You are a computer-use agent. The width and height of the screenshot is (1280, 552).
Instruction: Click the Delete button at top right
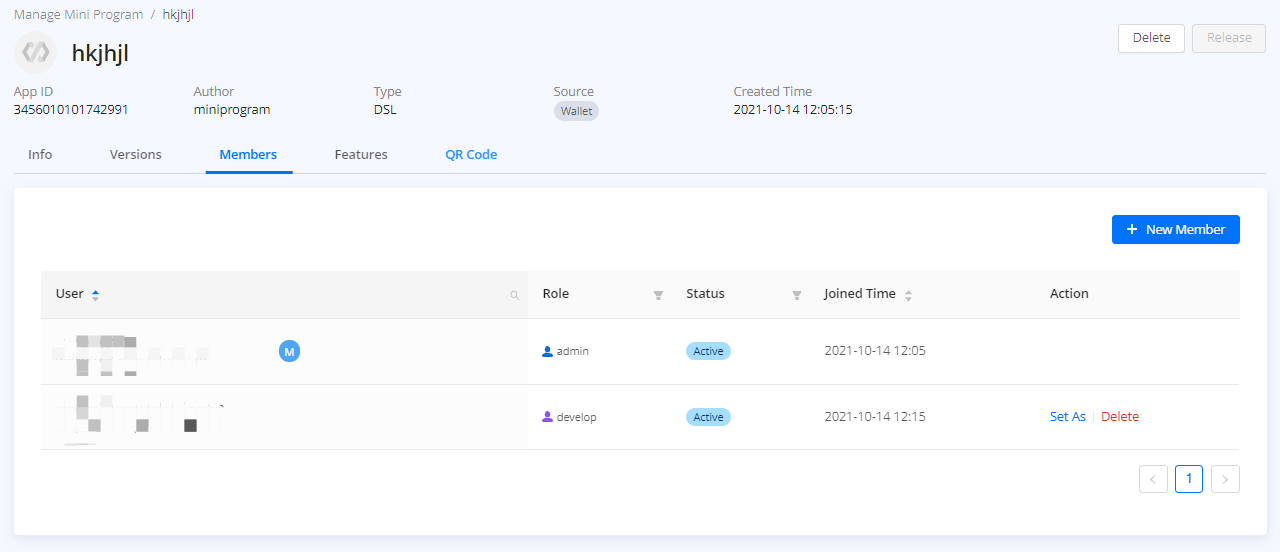(x=1151, y=38)
